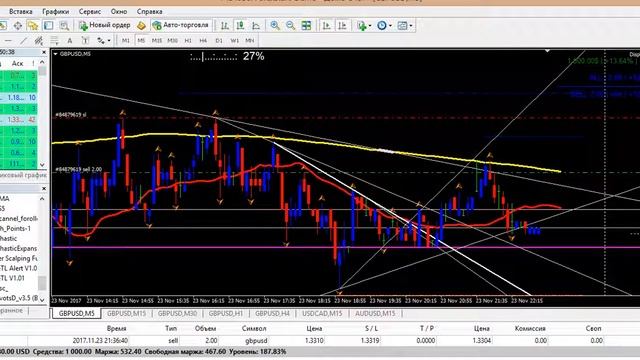The height and width of the screenshot is (360, 640).
Task: Open the indicators list dropdown
Action: click(x=364, y=25)
